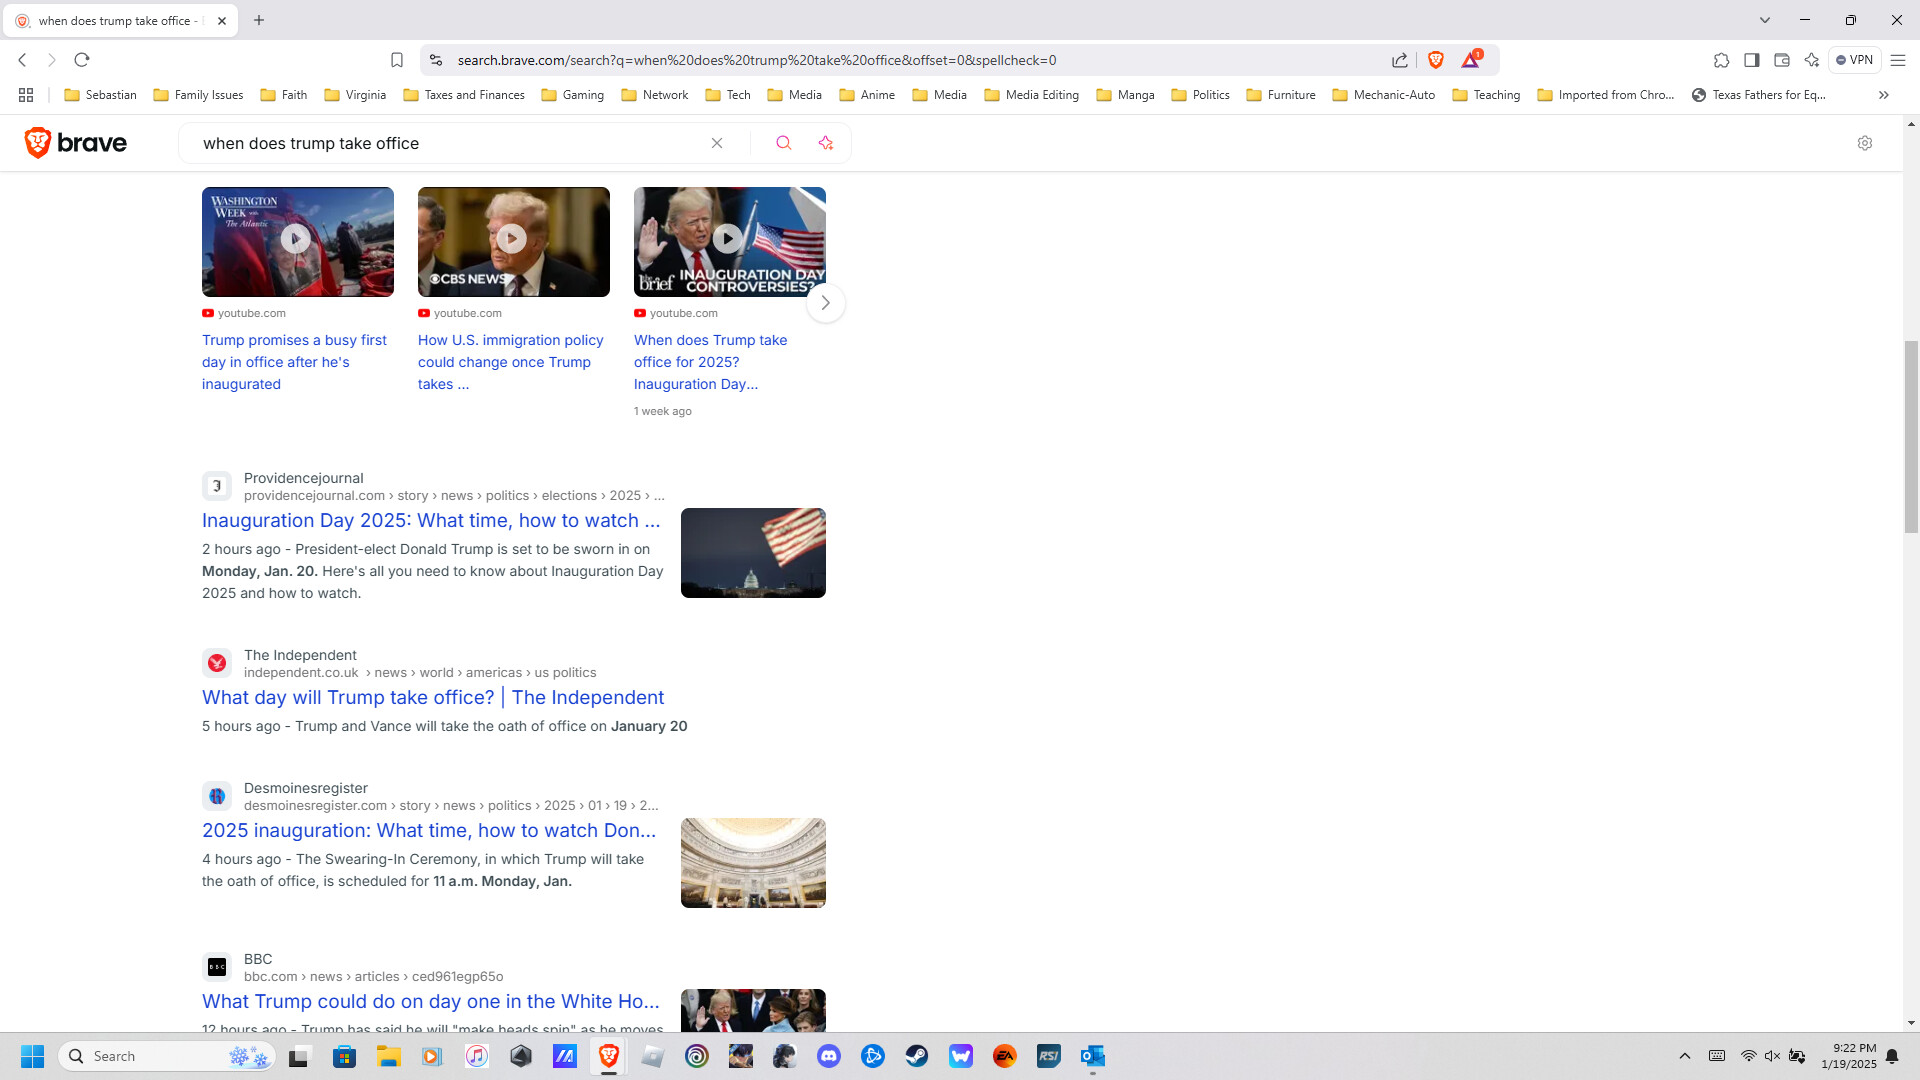Bookmark this page with bookmark icon
This screenshot has width=1920, height=1080.
coord(397,60)
